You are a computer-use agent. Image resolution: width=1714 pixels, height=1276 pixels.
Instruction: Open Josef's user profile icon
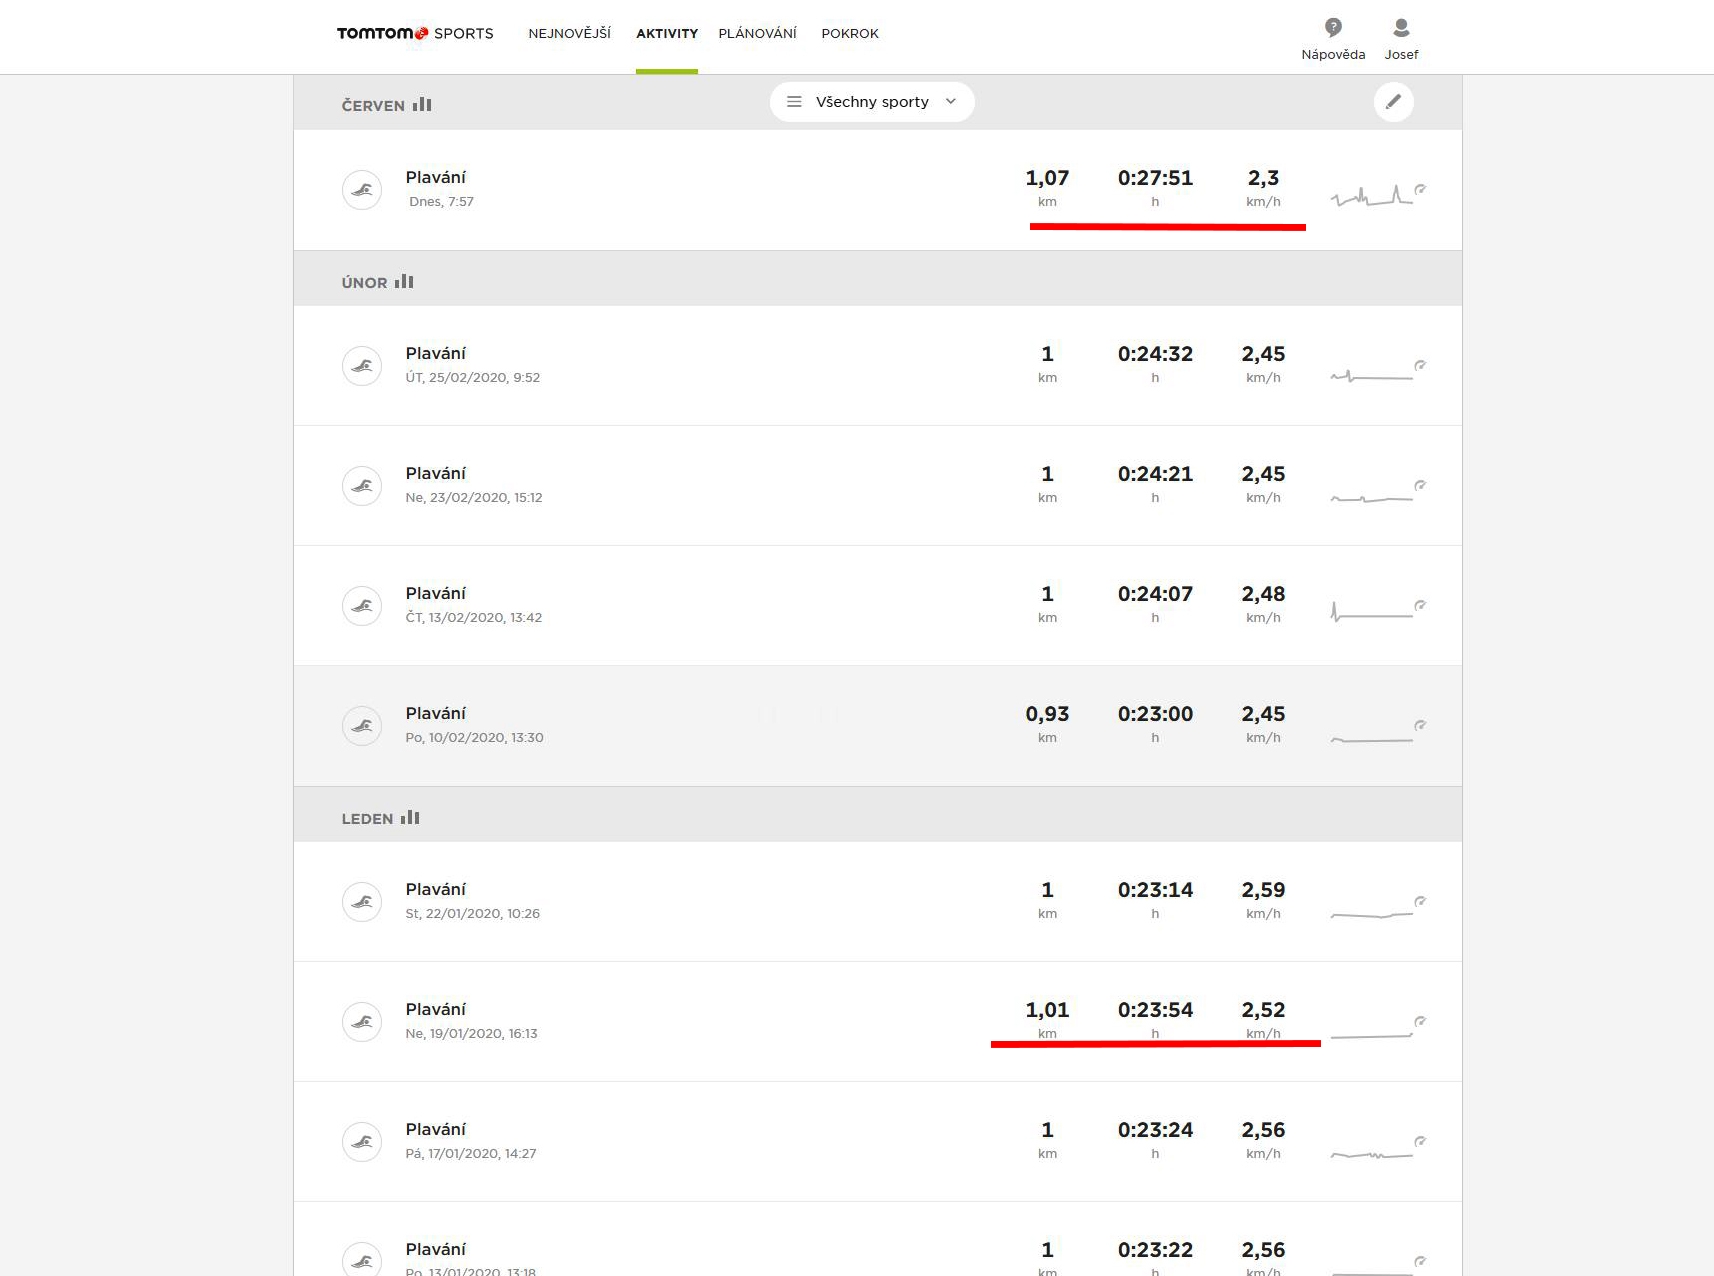click(x=1401, y=28)
